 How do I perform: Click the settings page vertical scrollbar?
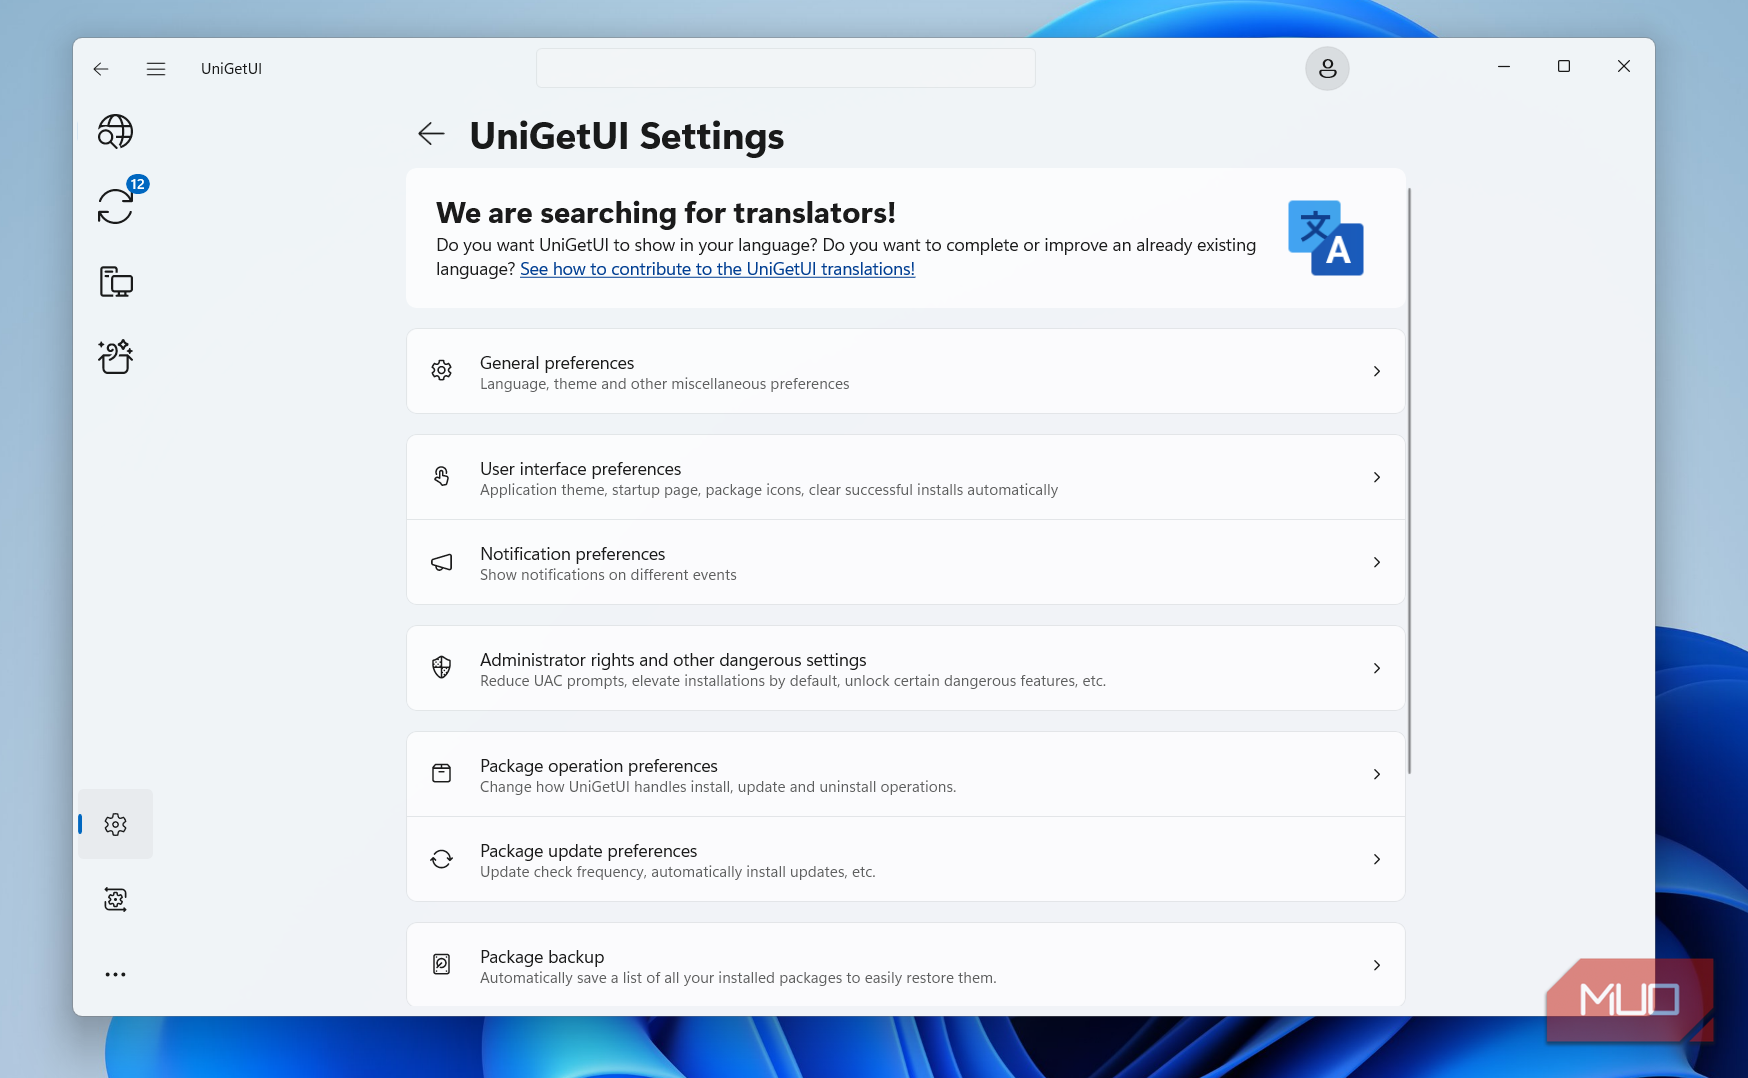coord(1409,480)
